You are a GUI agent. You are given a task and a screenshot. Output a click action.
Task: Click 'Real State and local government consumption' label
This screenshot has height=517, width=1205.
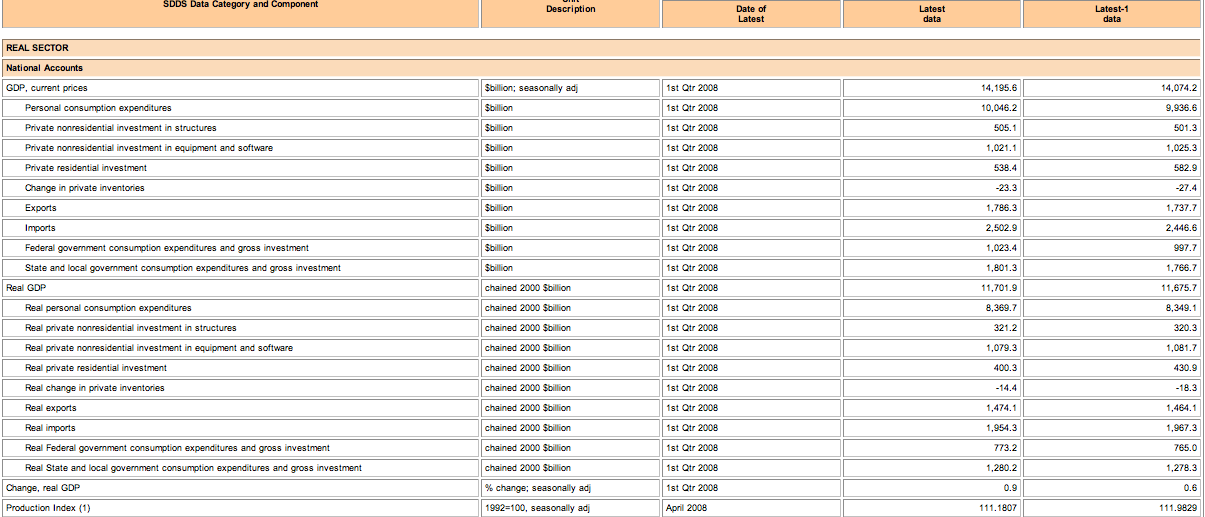[x=194, y=468]
